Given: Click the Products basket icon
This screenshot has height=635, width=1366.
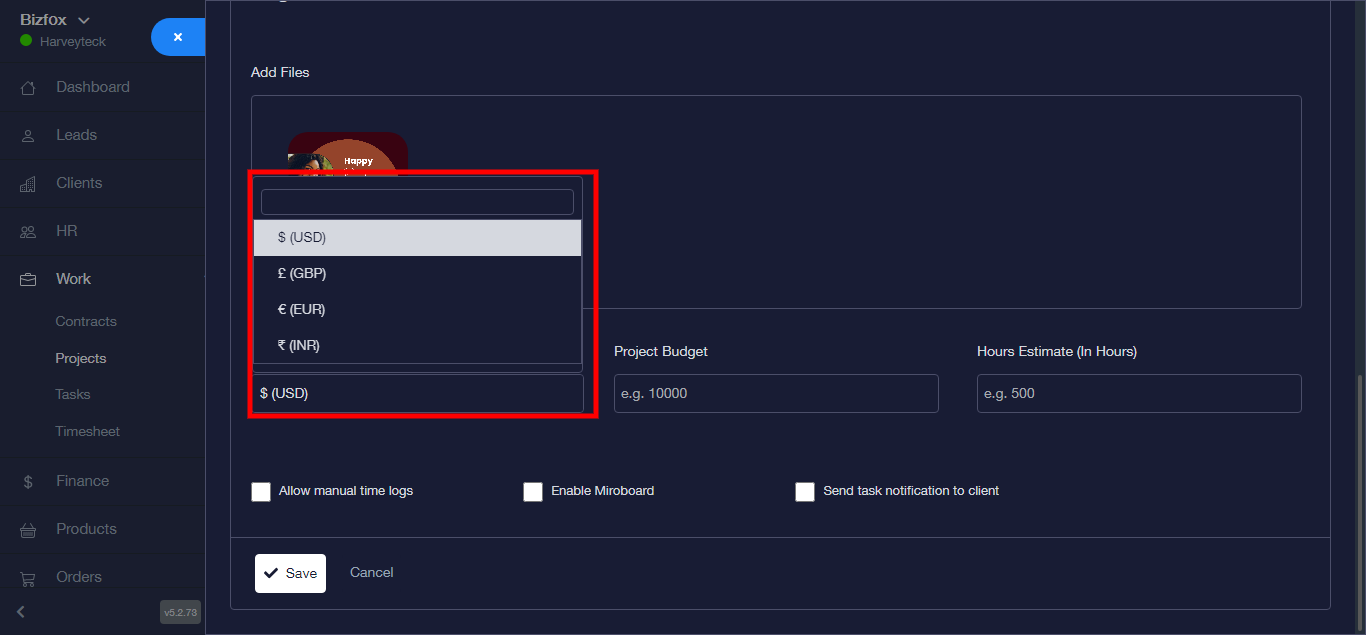Looking at the screenshot, I should pyautogui.click(x=28, y=530).
